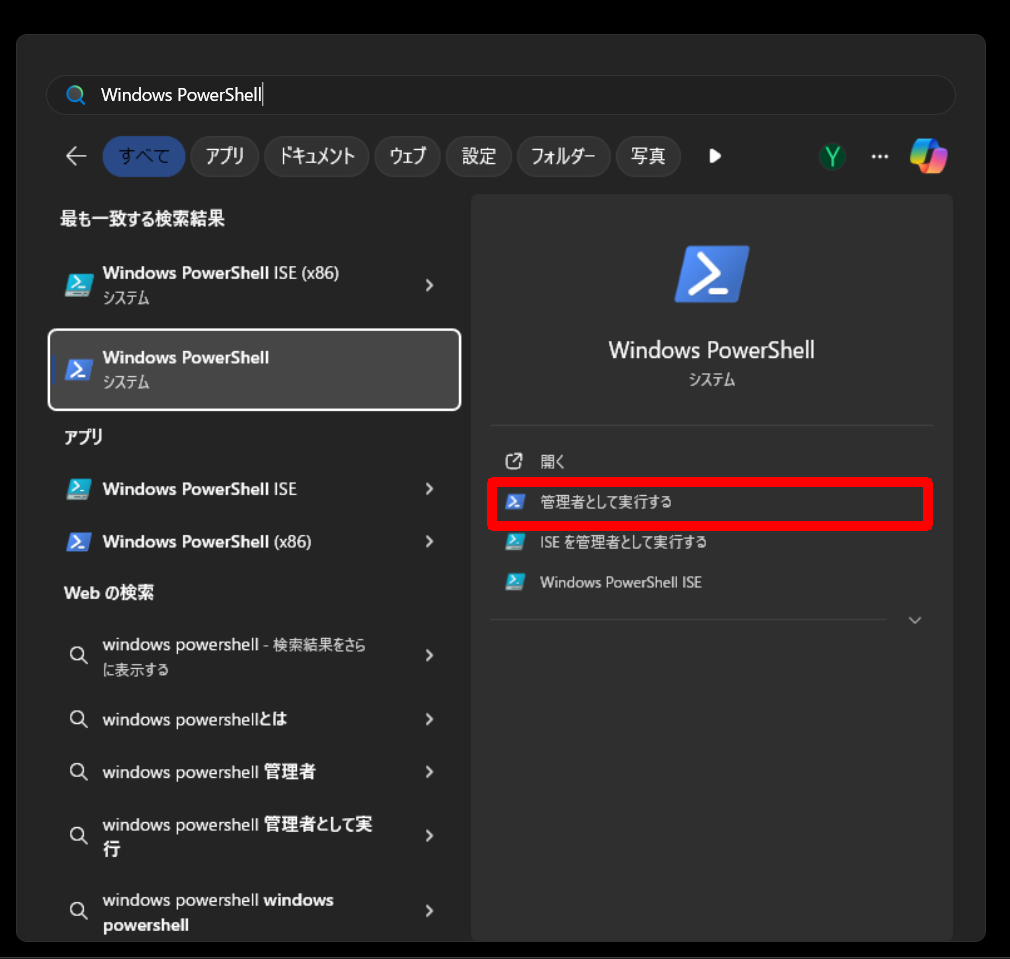Image resolution: width=1010 pixels, height=959 pixels.
Task: Click Windows PowerShell title in details pane
Action: (x=711, y=350)
